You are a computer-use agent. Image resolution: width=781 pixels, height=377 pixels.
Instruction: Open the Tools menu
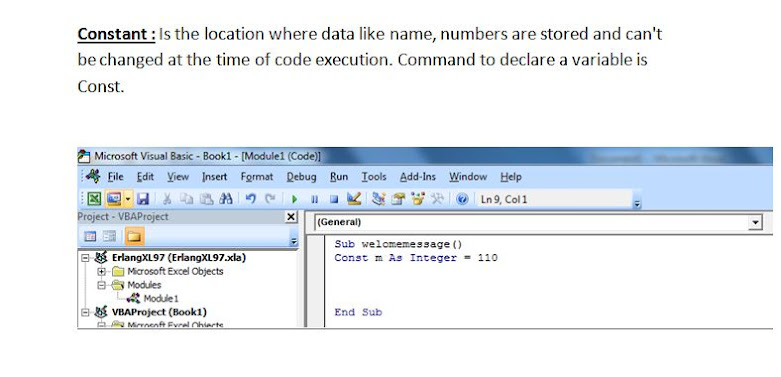[x=374, y=177]
